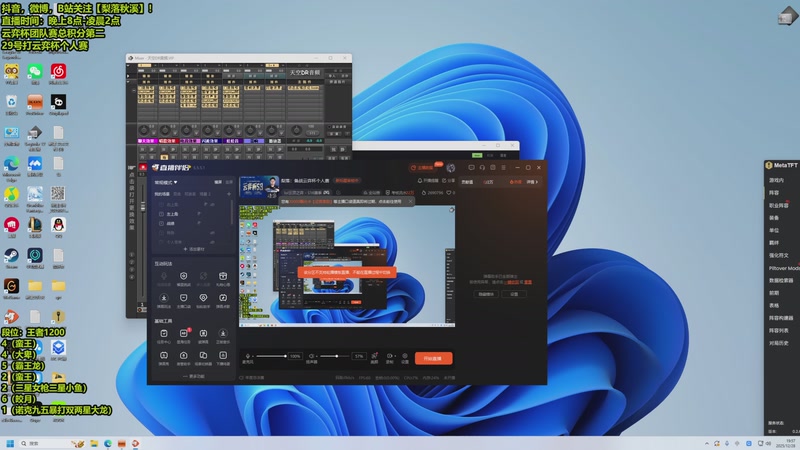Open the QQ penguin desktop icon

pyautogui.click(x=58, y=227)
